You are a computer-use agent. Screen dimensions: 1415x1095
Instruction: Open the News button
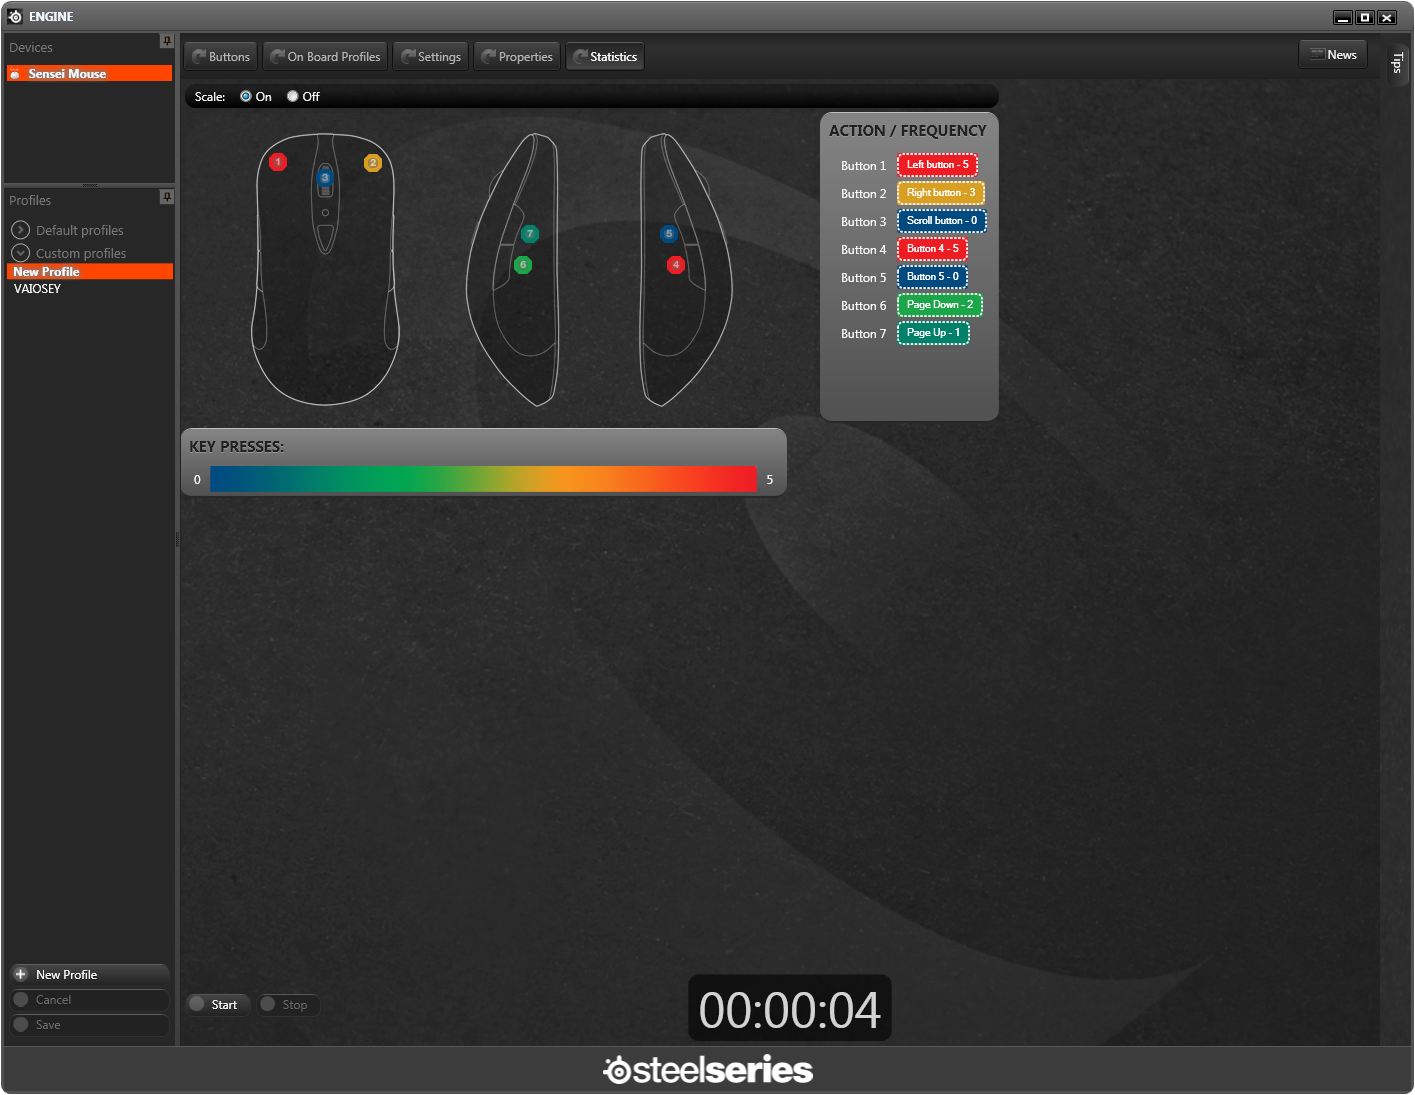click(x=1333, y=55)
